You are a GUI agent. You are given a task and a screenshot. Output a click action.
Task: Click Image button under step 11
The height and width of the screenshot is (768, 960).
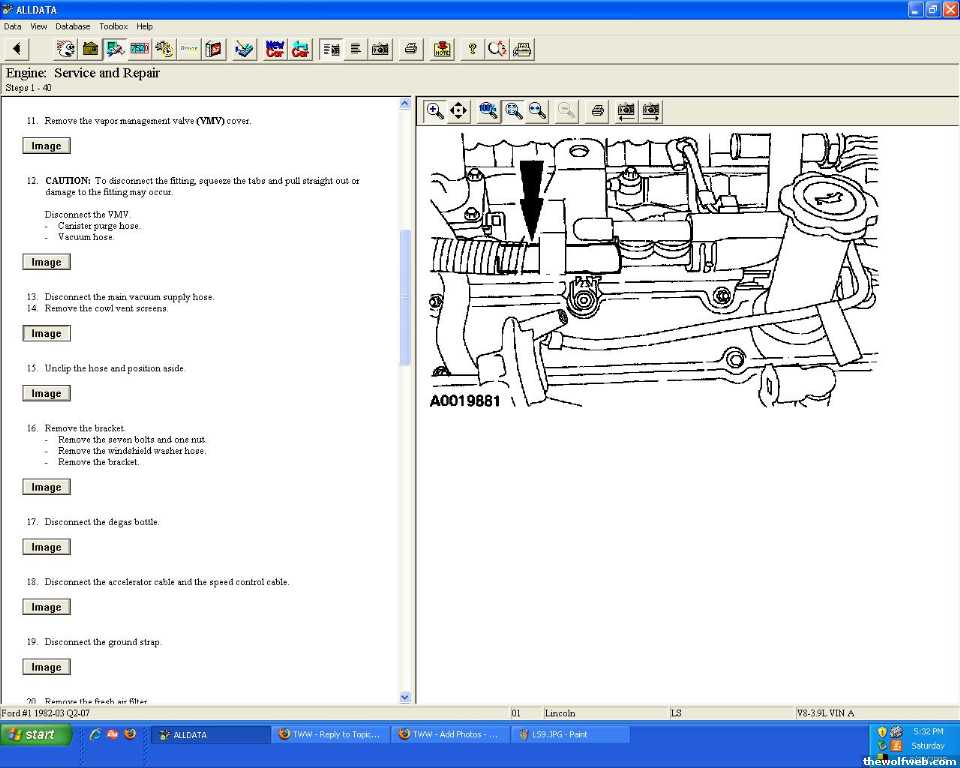46,146
